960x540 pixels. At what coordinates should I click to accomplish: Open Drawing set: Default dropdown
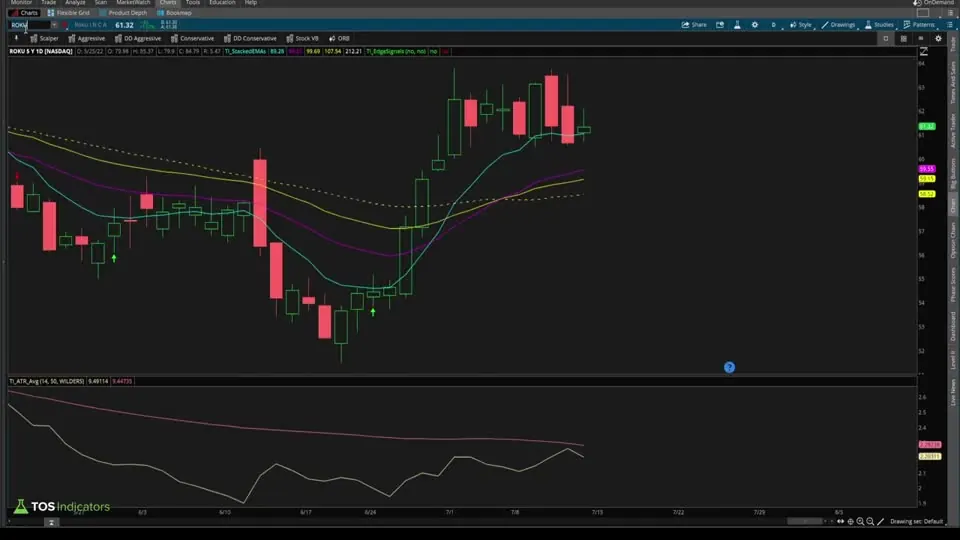[917, 522]
